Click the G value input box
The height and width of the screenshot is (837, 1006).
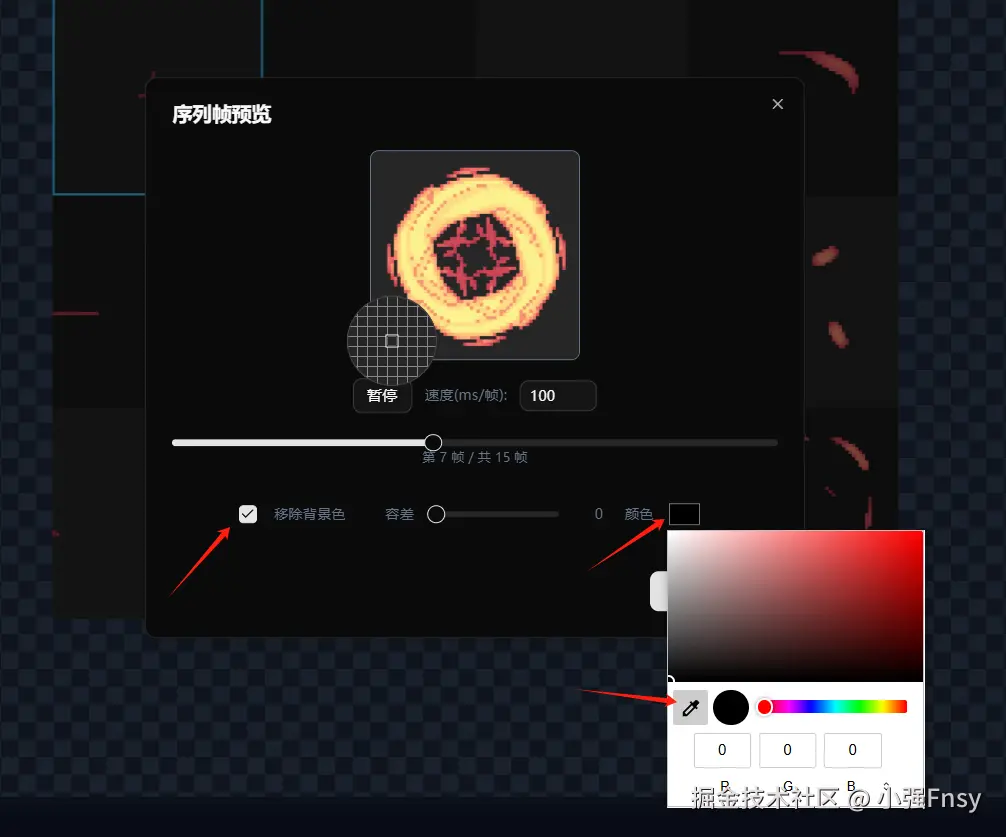[787, 750]
